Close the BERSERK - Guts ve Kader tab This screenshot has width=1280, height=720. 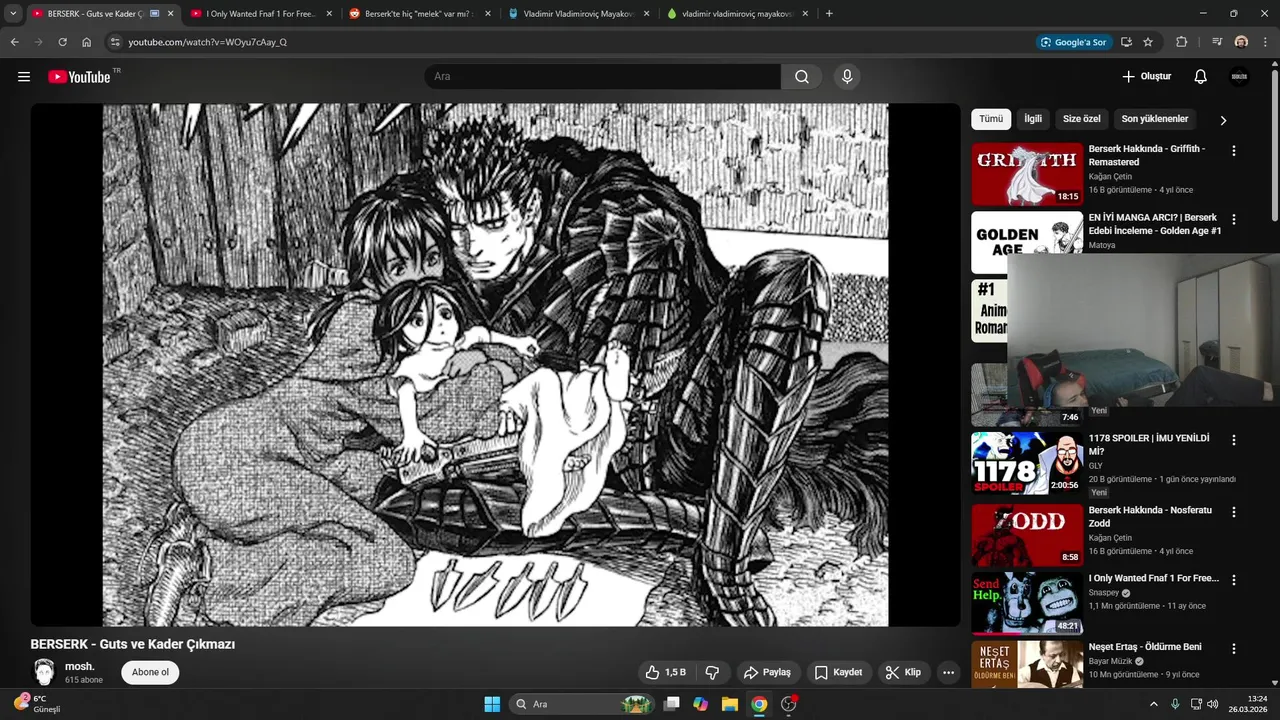pos(170,14)
